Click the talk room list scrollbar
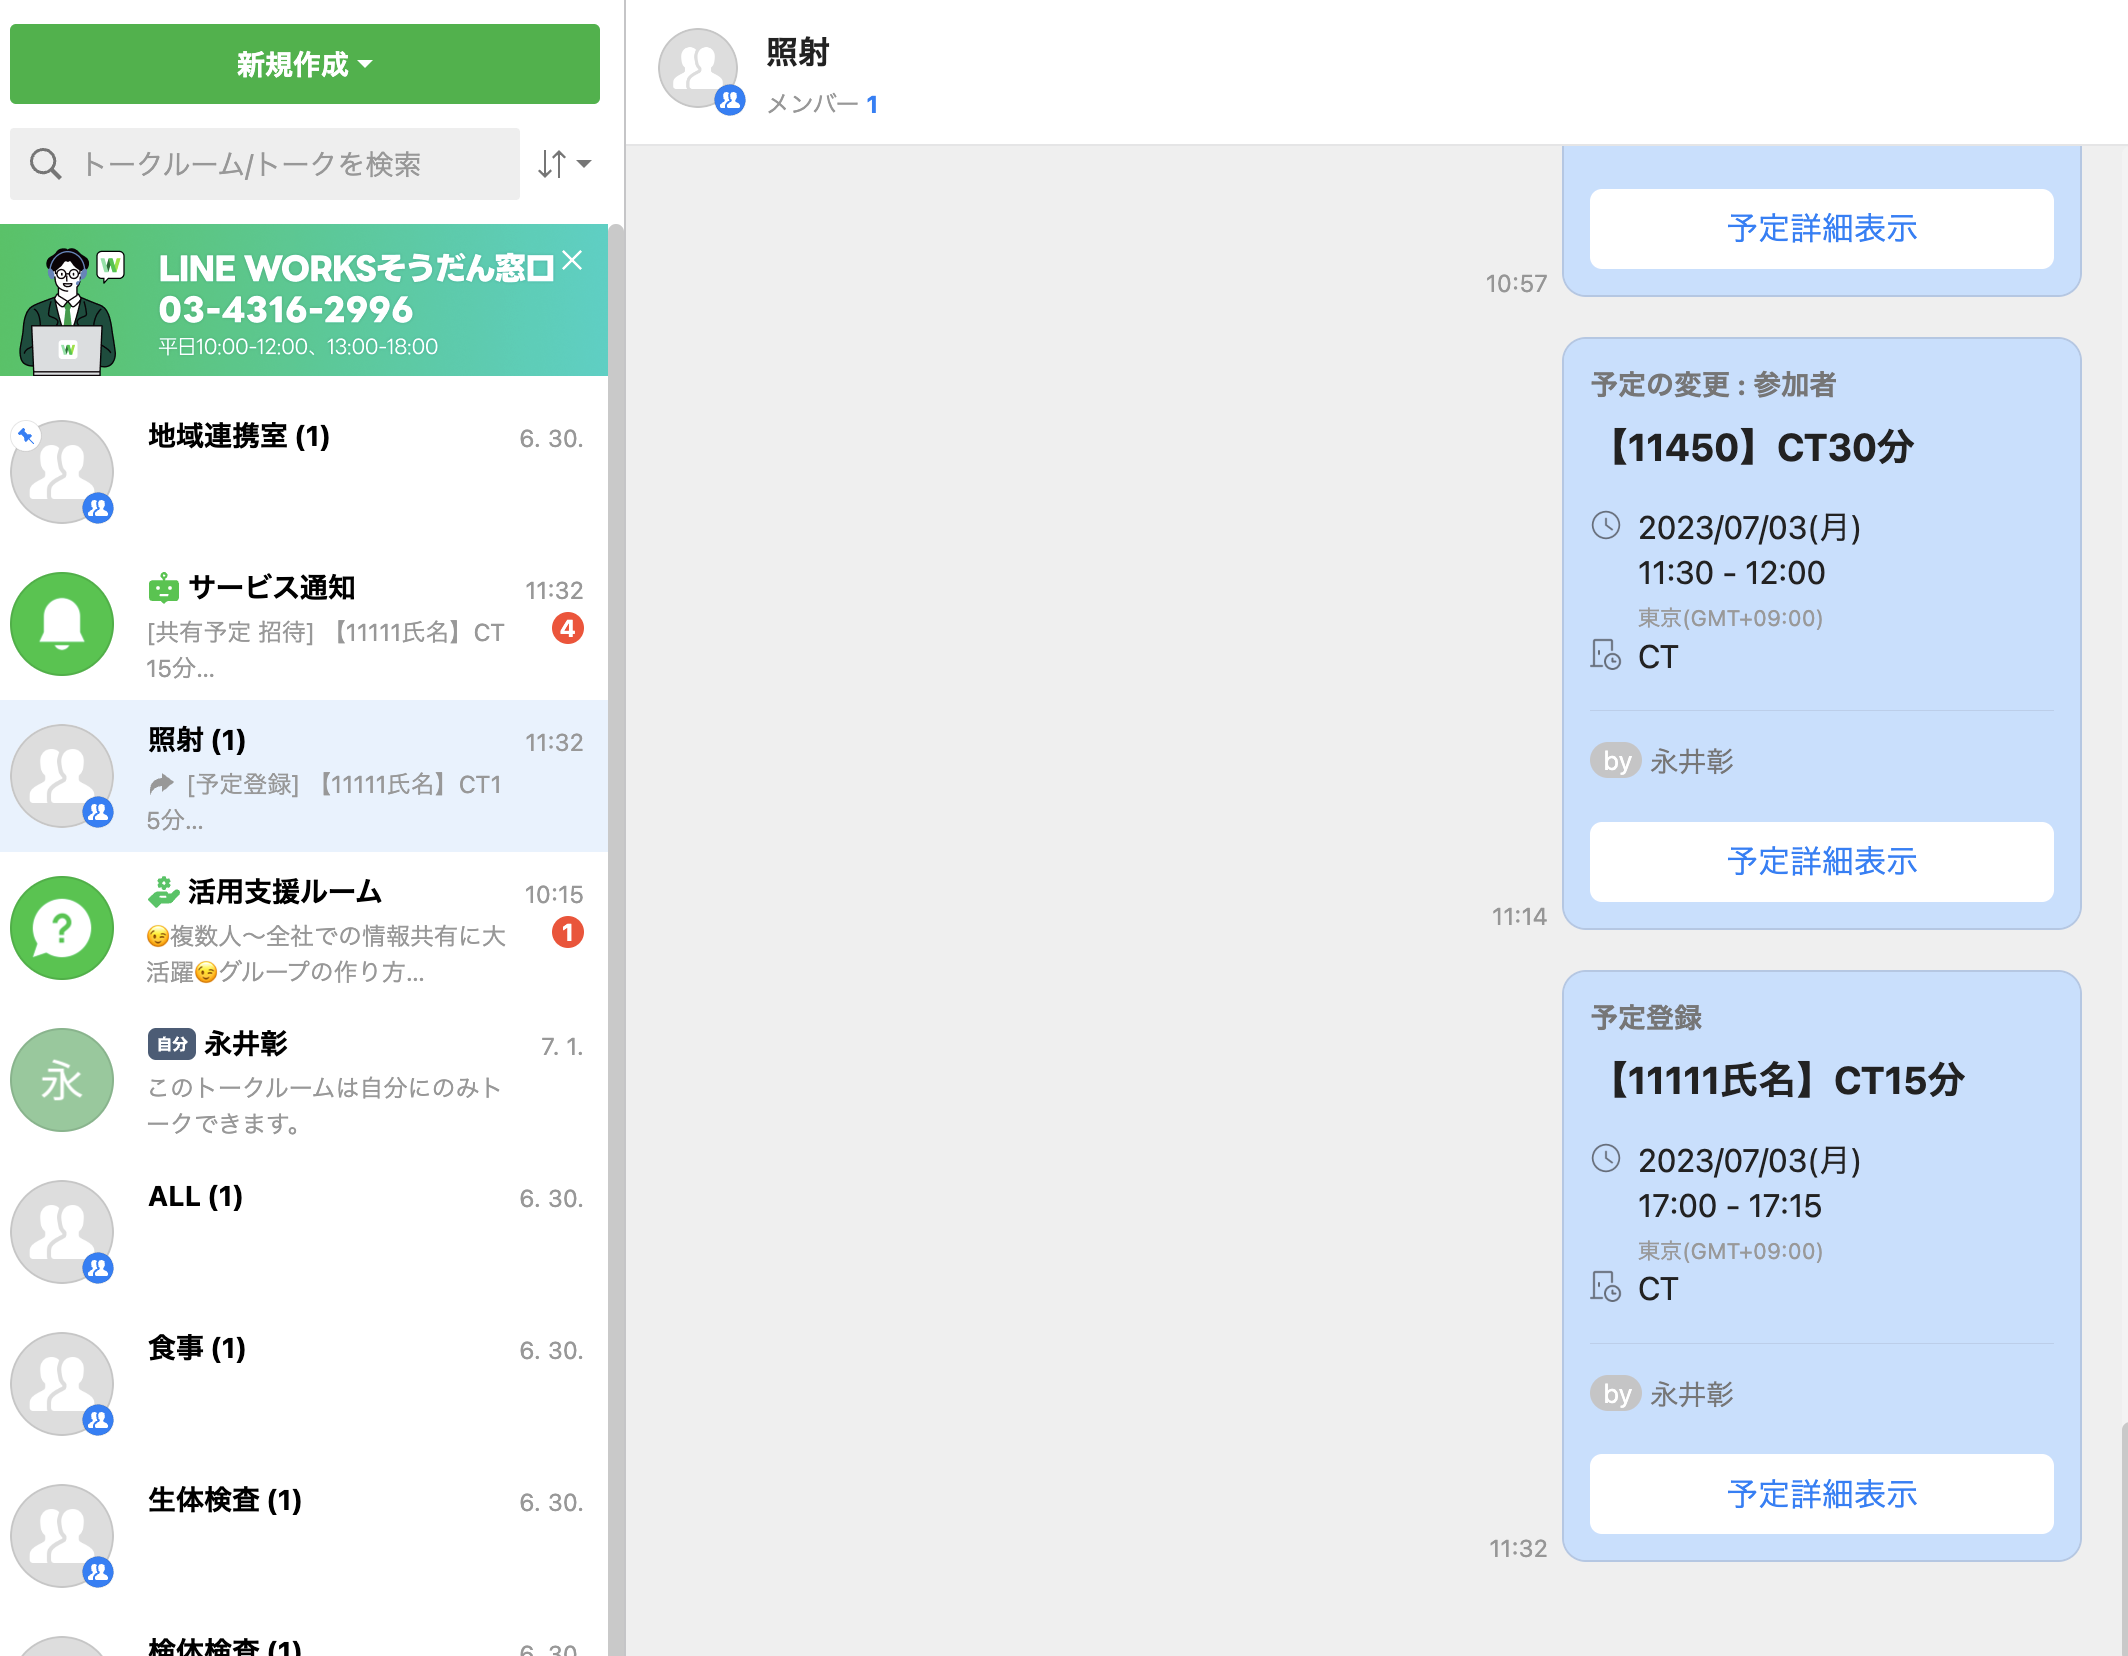 (616, 900)
